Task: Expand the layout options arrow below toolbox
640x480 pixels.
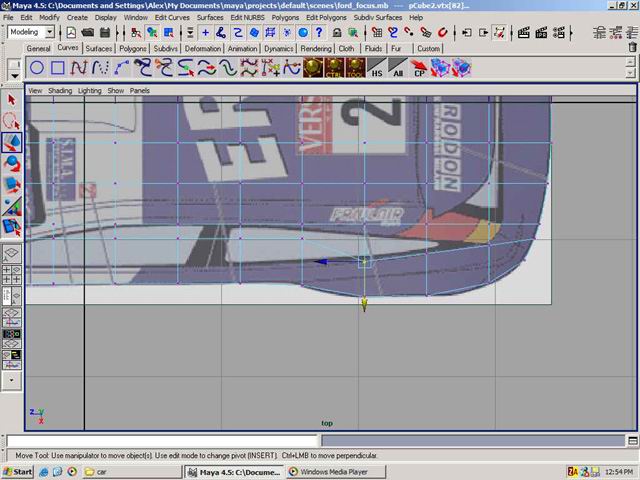Action: [x=12, y=380]
